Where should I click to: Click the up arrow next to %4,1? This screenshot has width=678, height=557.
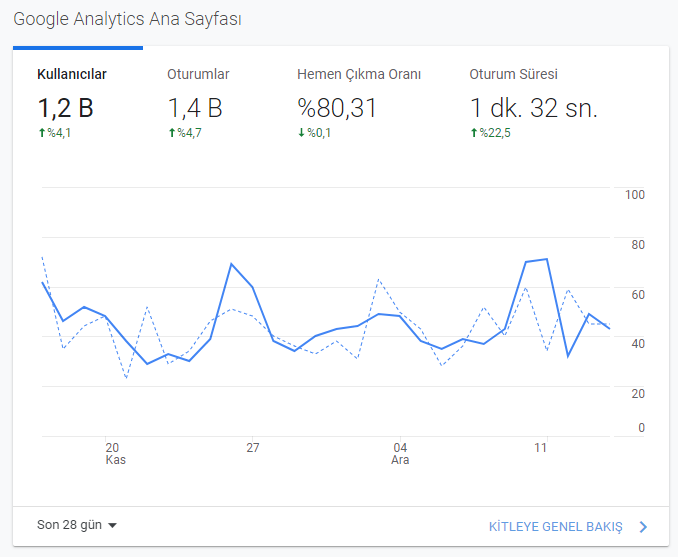point(42,133)
